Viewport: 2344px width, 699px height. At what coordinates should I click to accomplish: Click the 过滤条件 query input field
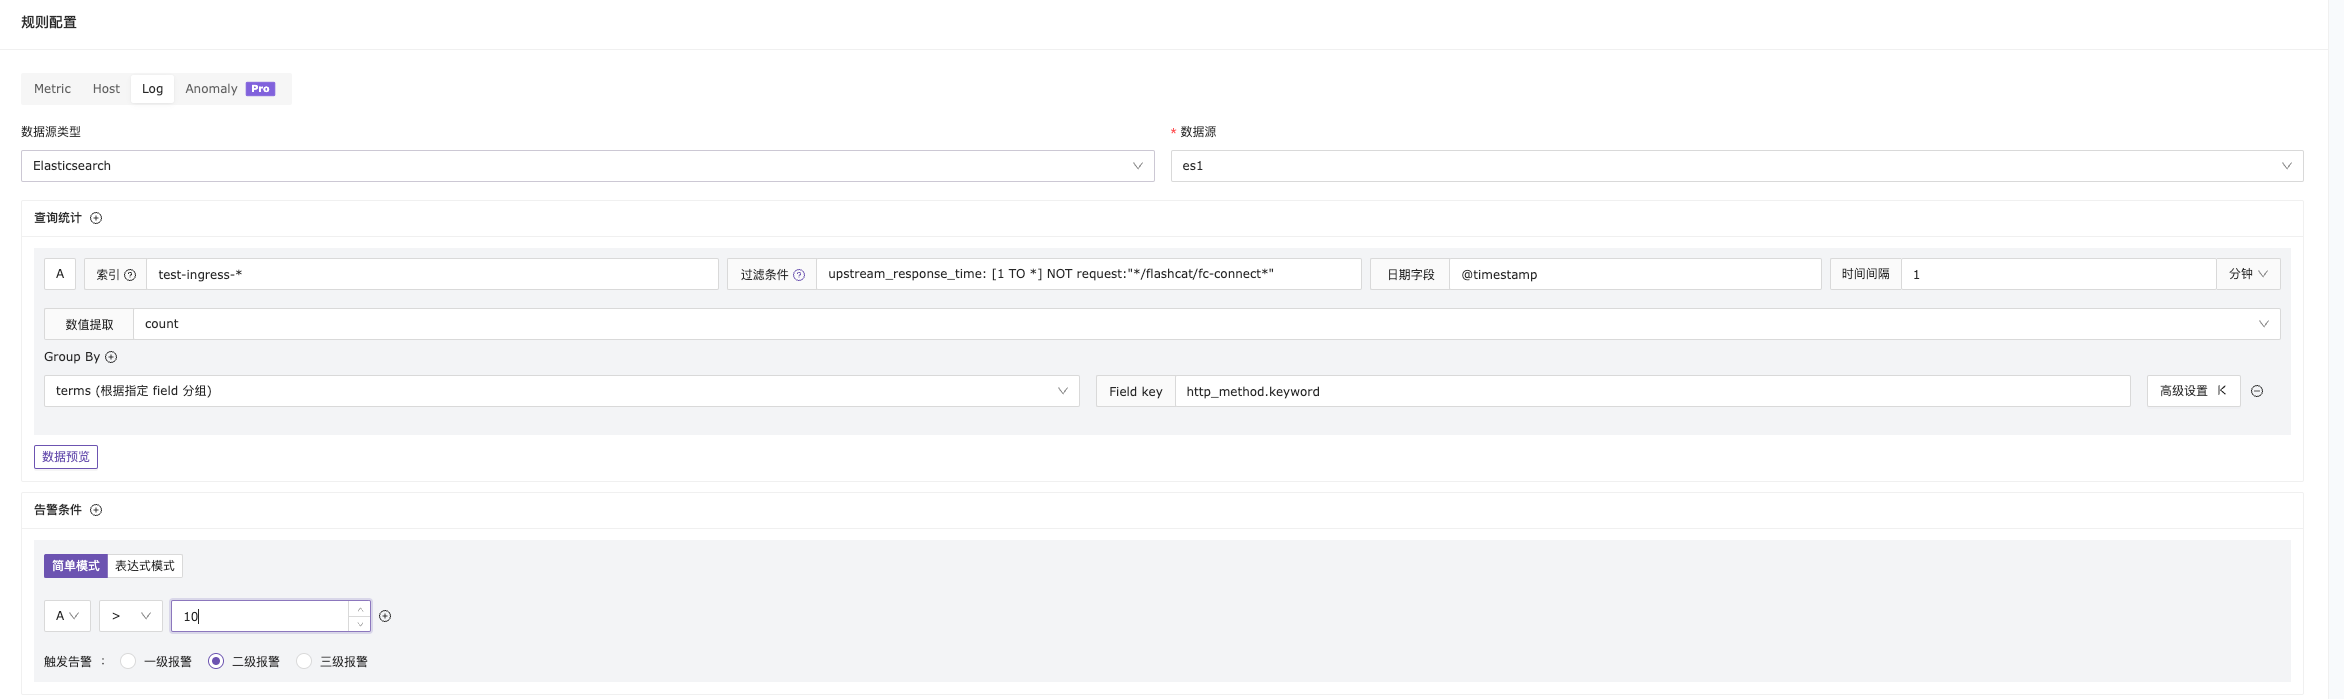point(1087,274)
